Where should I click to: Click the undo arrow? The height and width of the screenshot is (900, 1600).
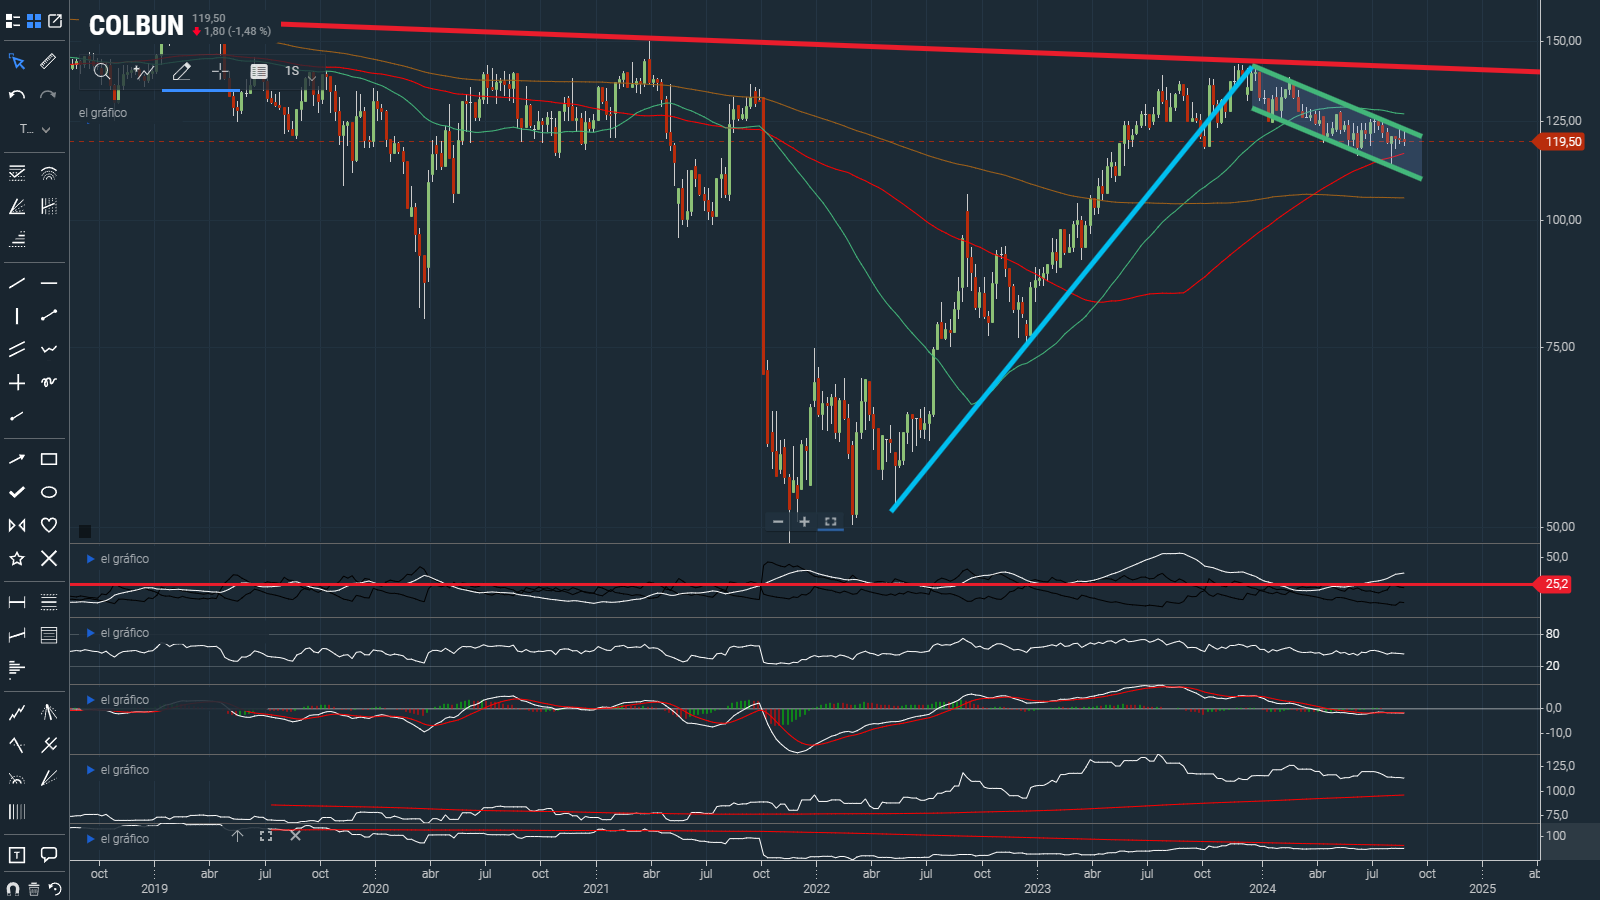(17, 95)
